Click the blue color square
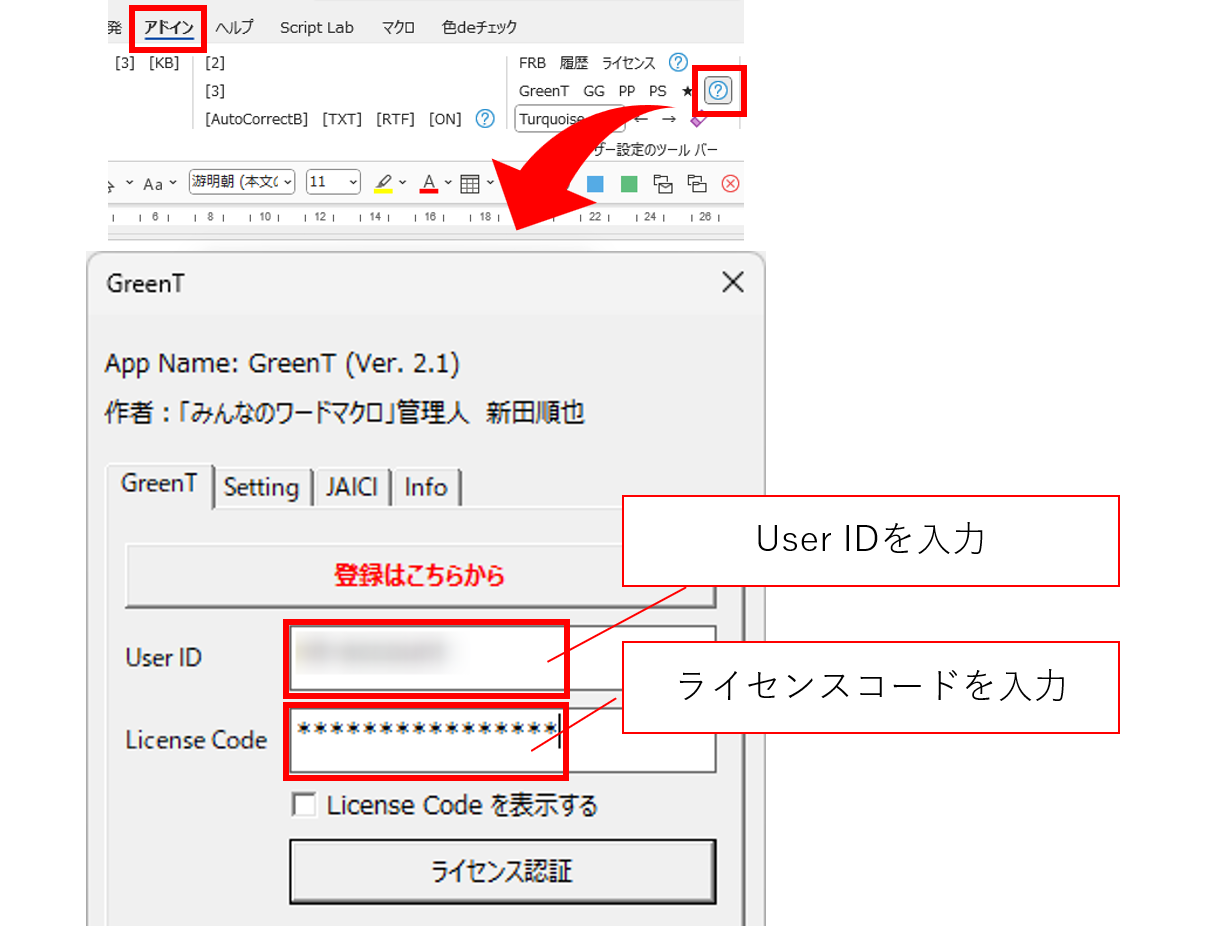The height and width of the screenshot is (926, 1227). [595, 183]
